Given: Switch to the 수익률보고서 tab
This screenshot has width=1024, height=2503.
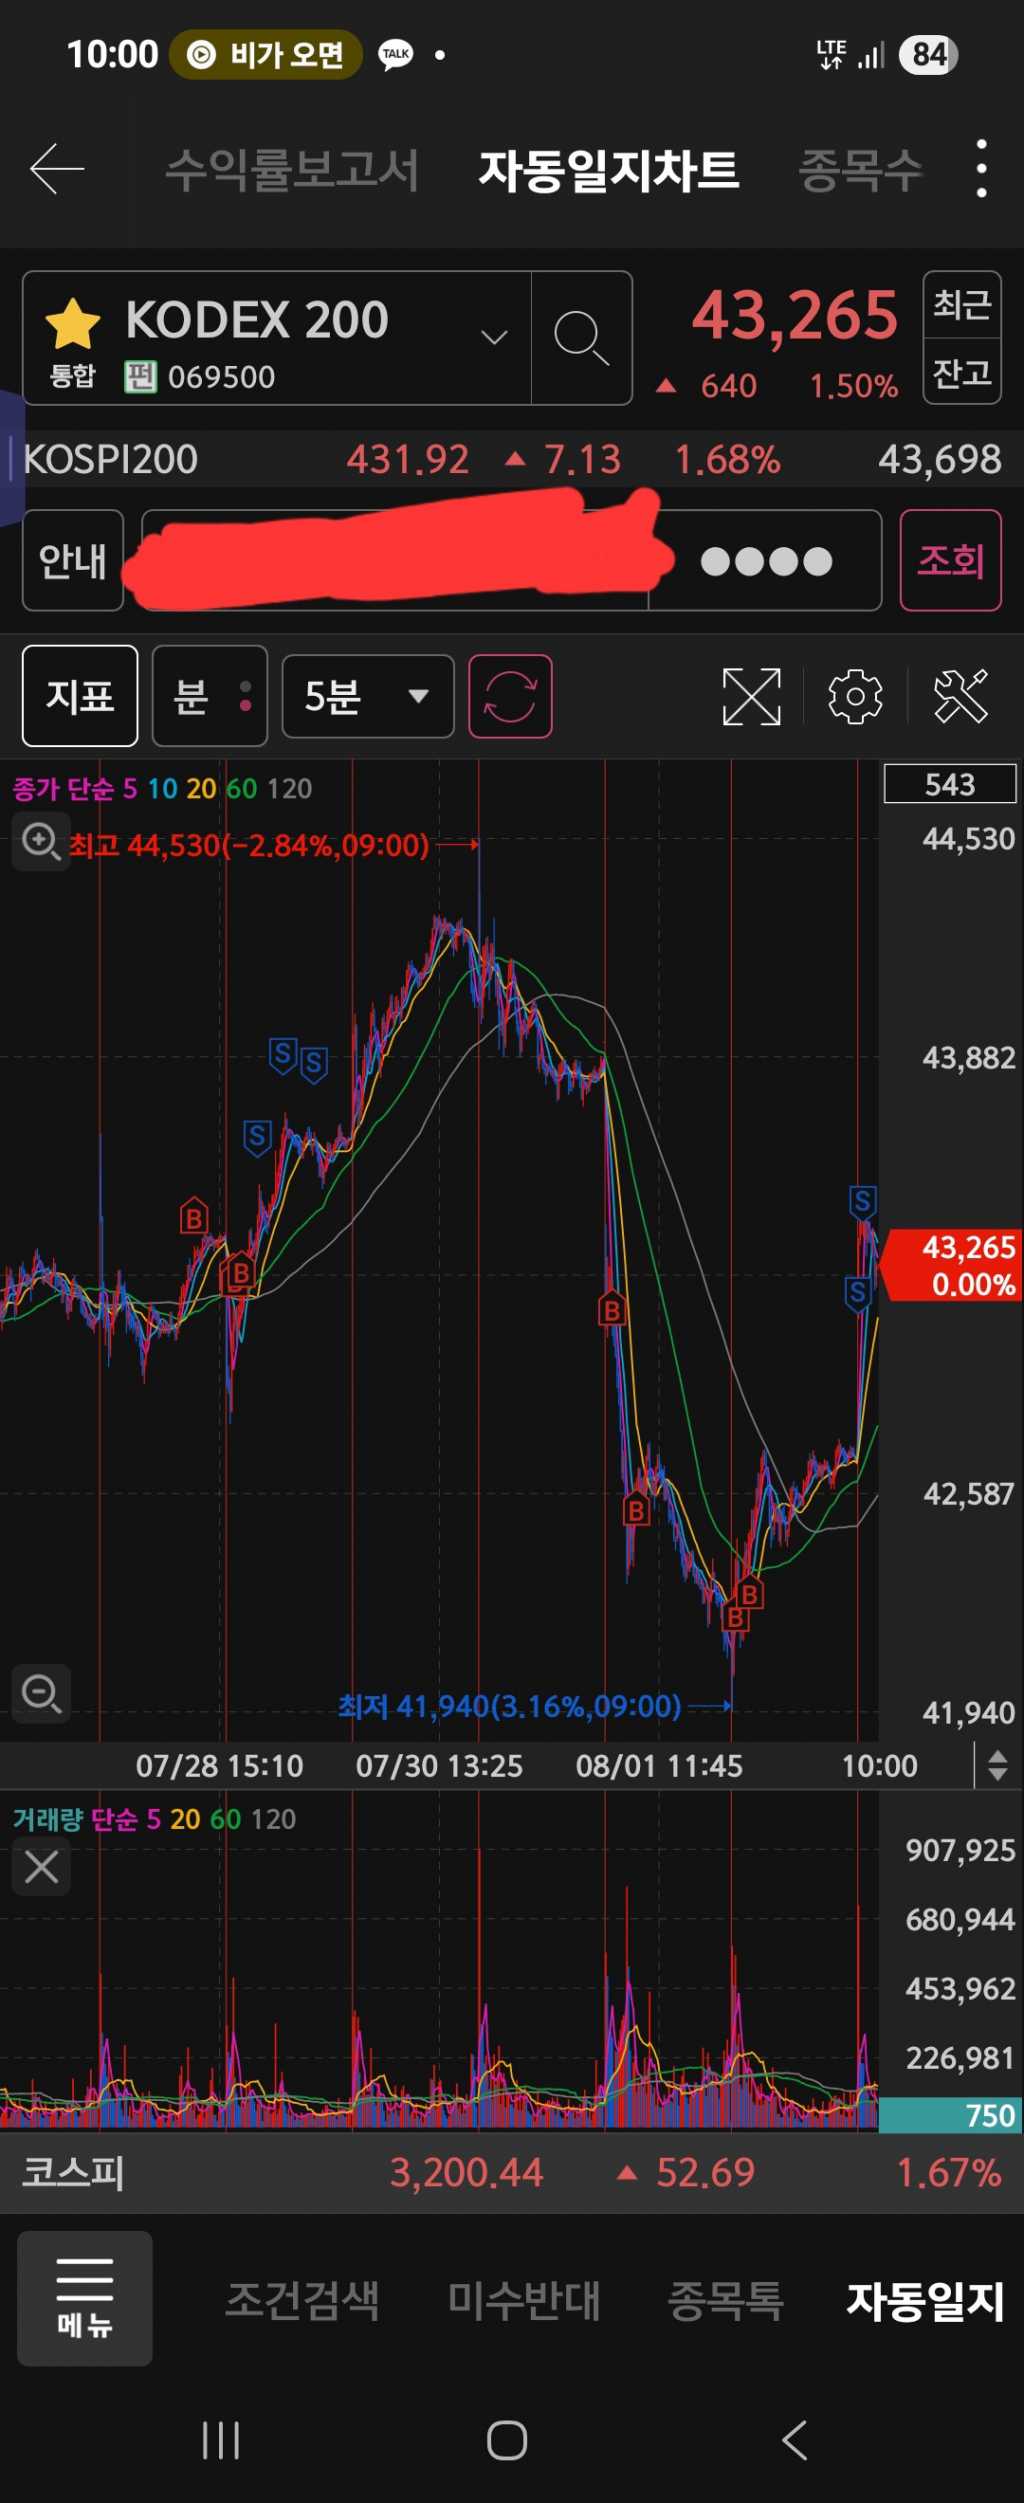Looking at the screenshot, I should [x=291, y=170].
